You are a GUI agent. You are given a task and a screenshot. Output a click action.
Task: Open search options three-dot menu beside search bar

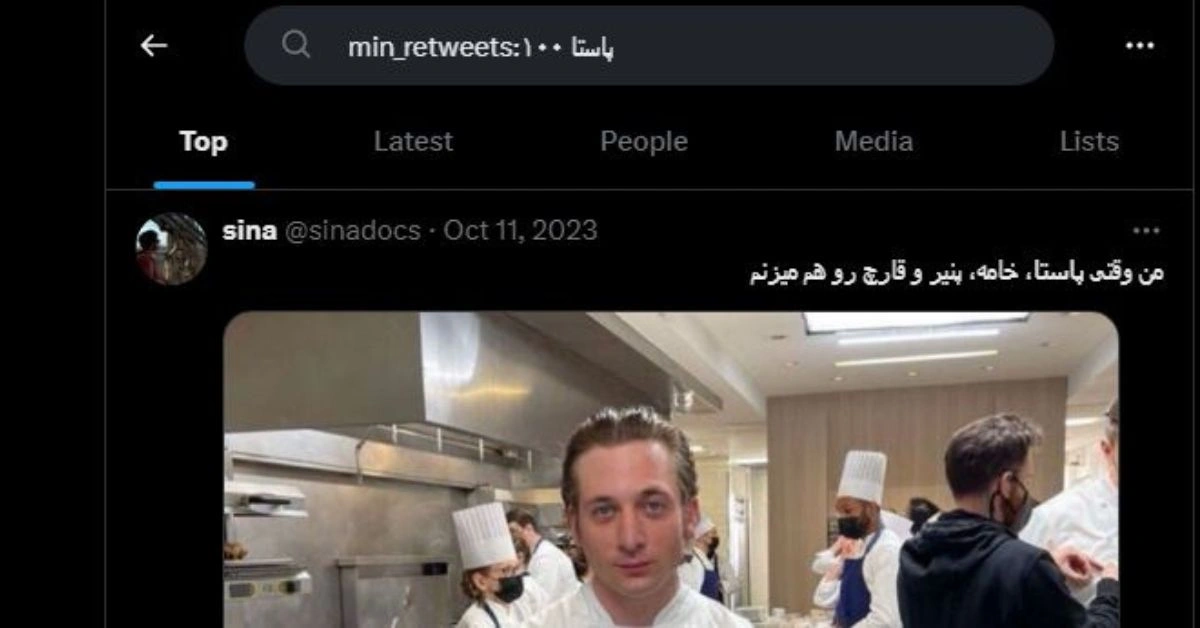pos(1140,45)
